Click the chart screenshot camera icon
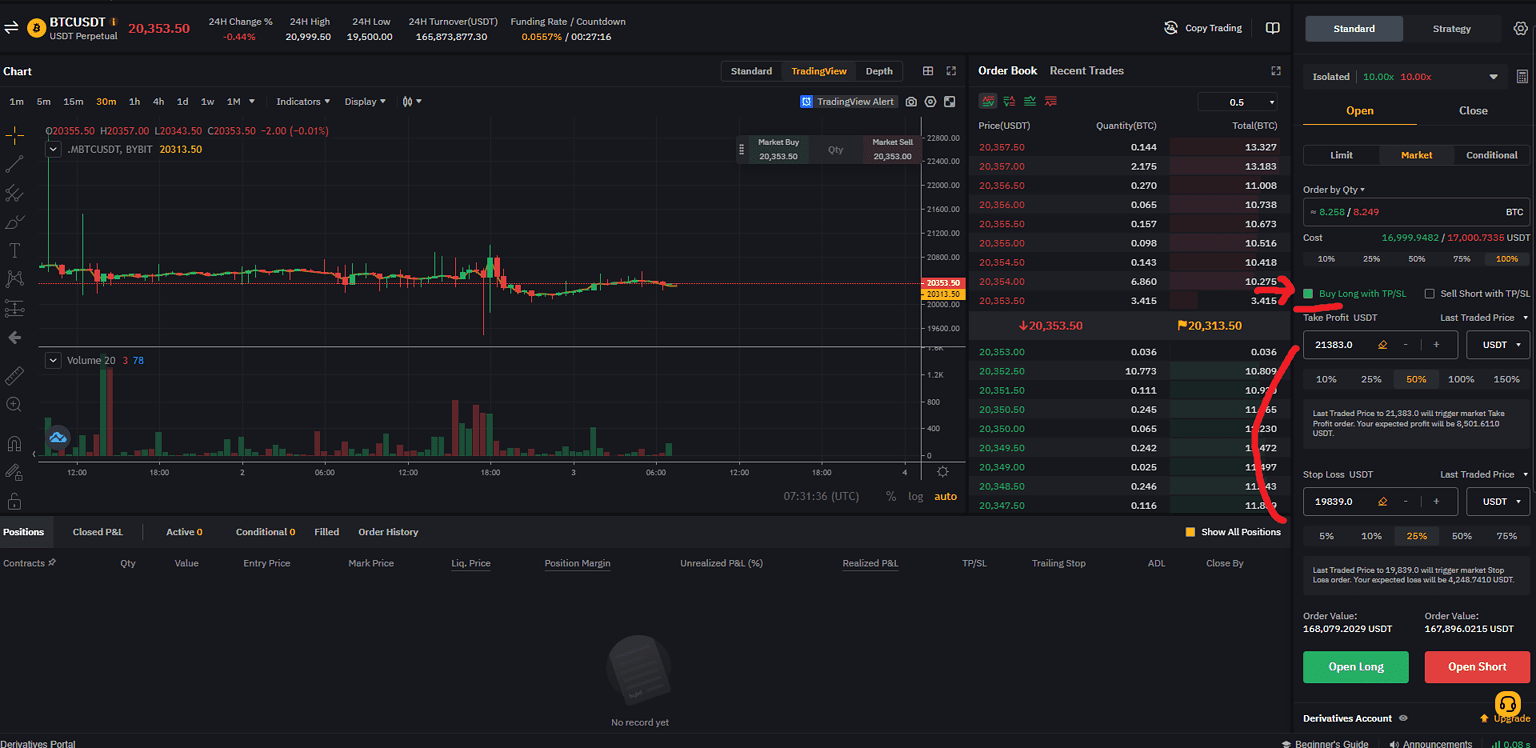Image resolution: width=1536 pixels, height=748 pixels. click(911, 101)
